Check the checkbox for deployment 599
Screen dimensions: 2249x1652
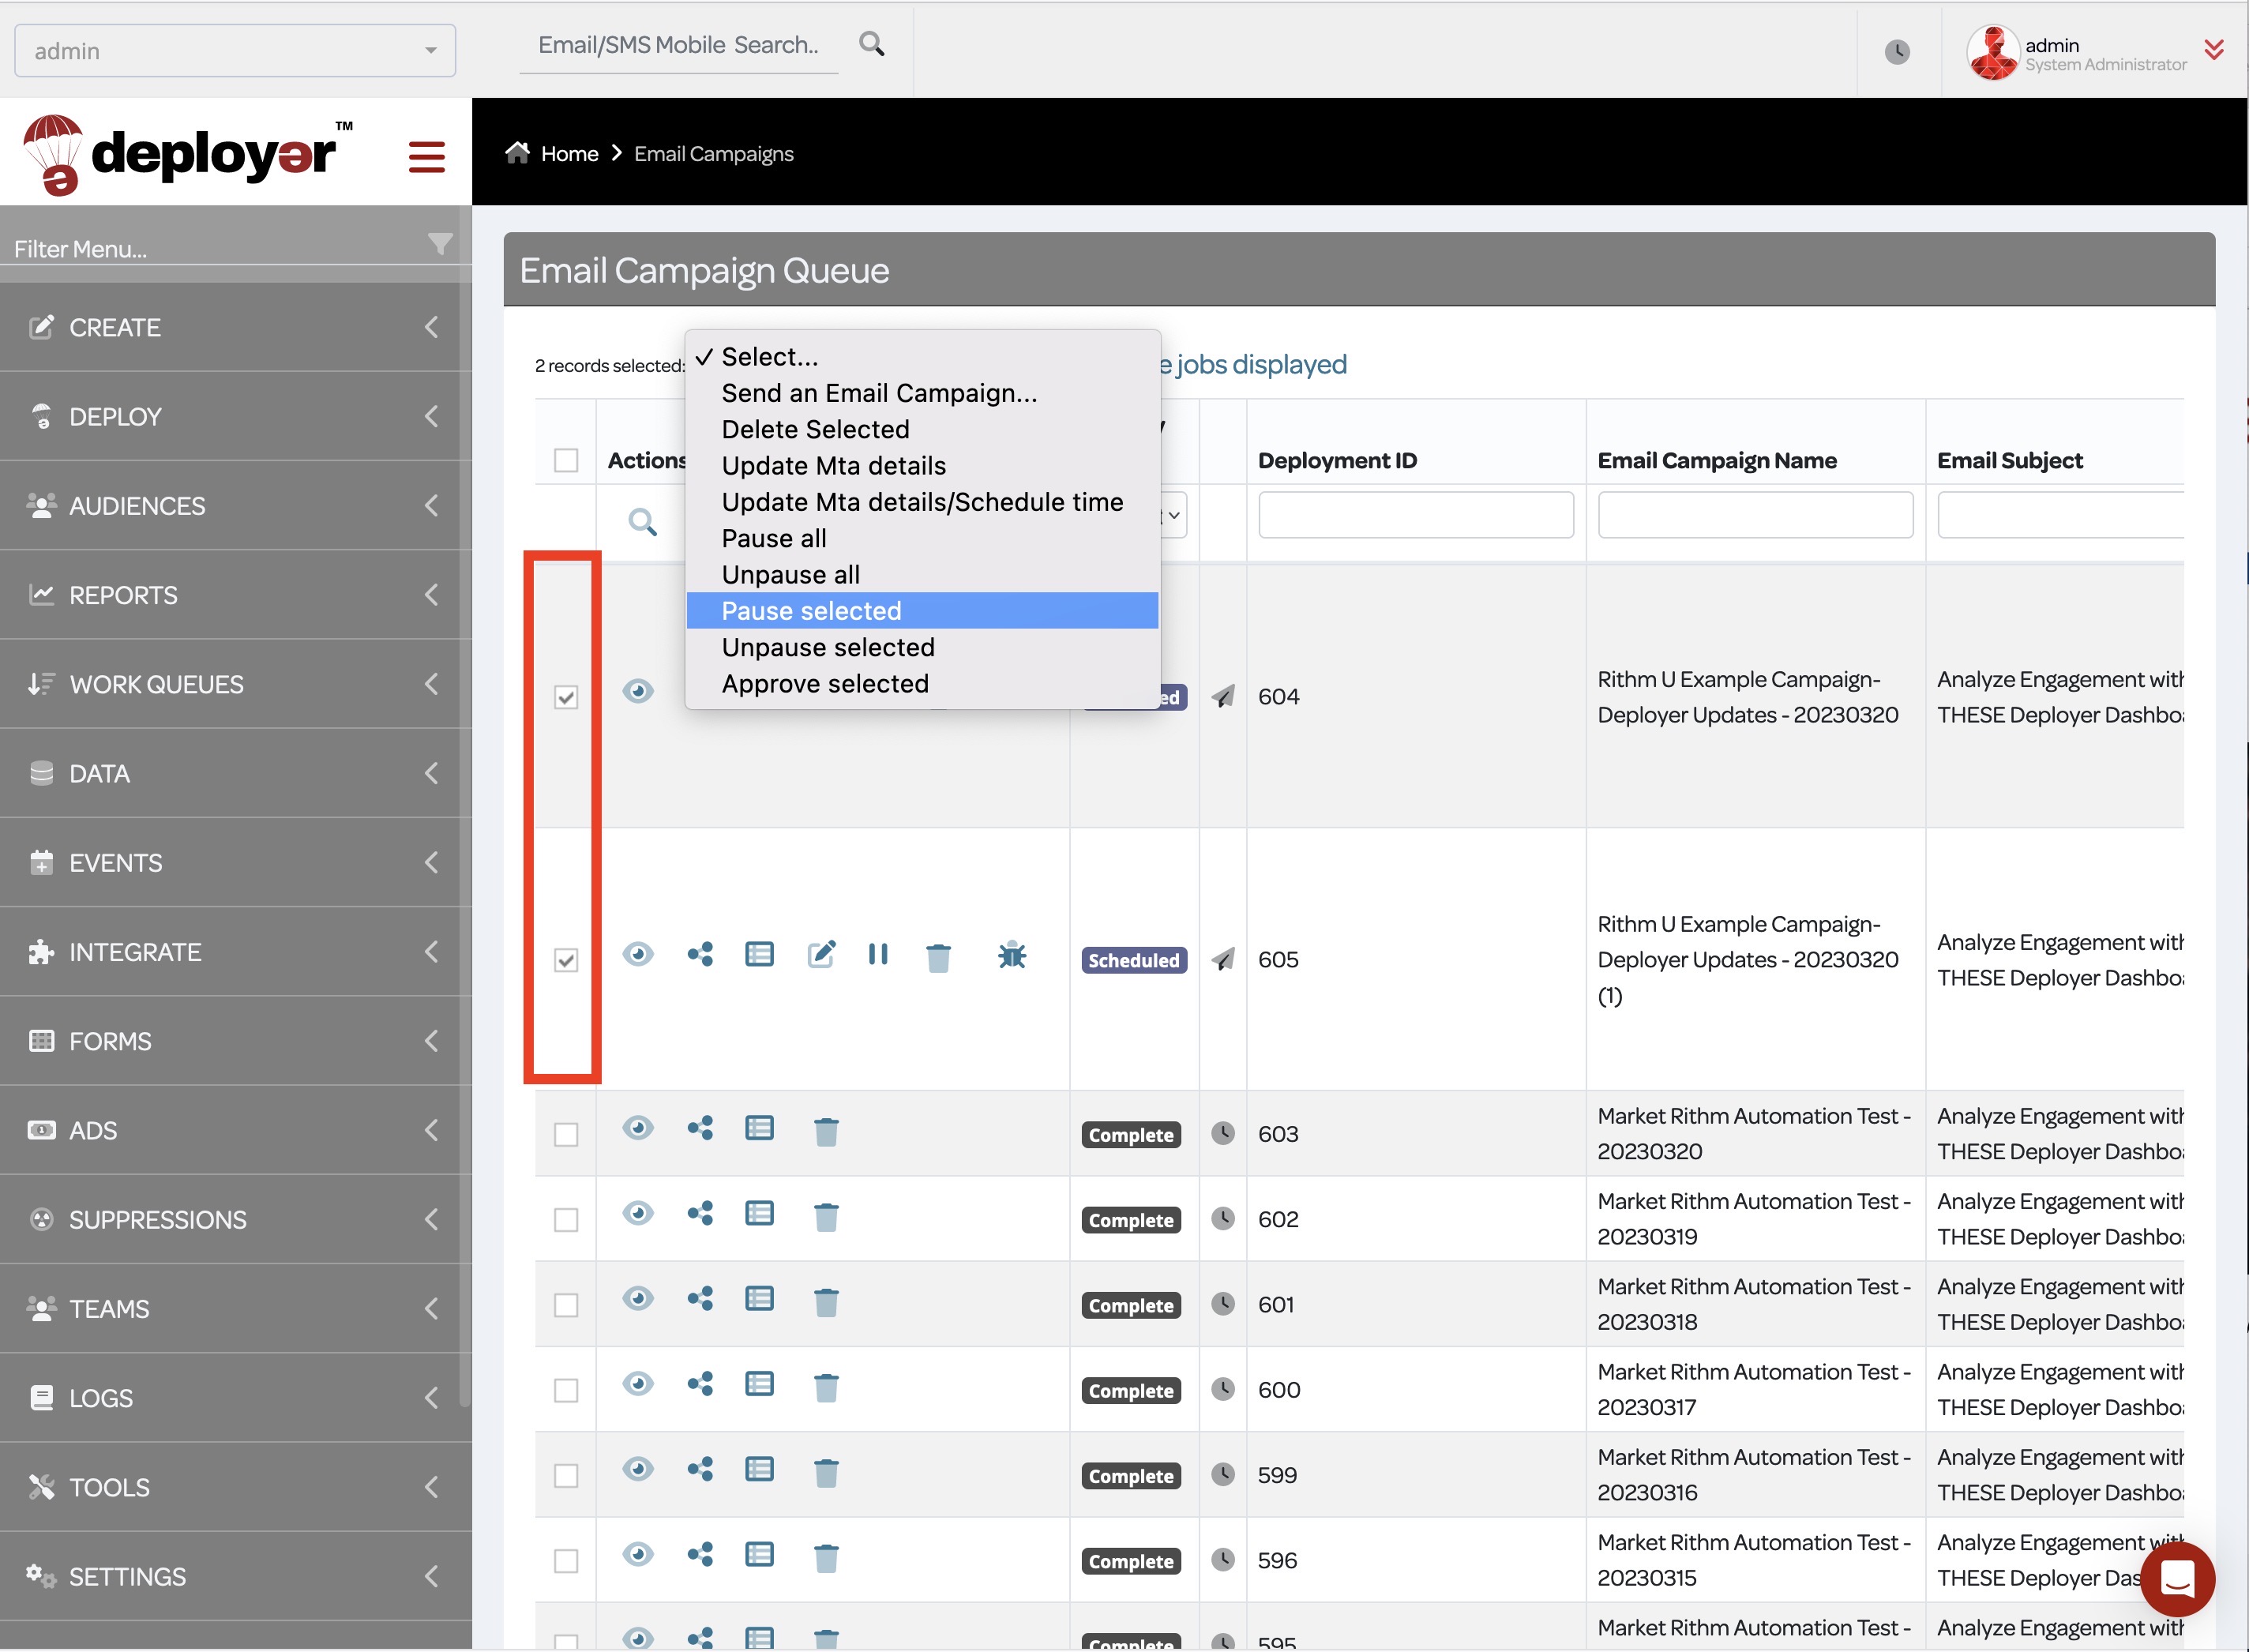566,1476
